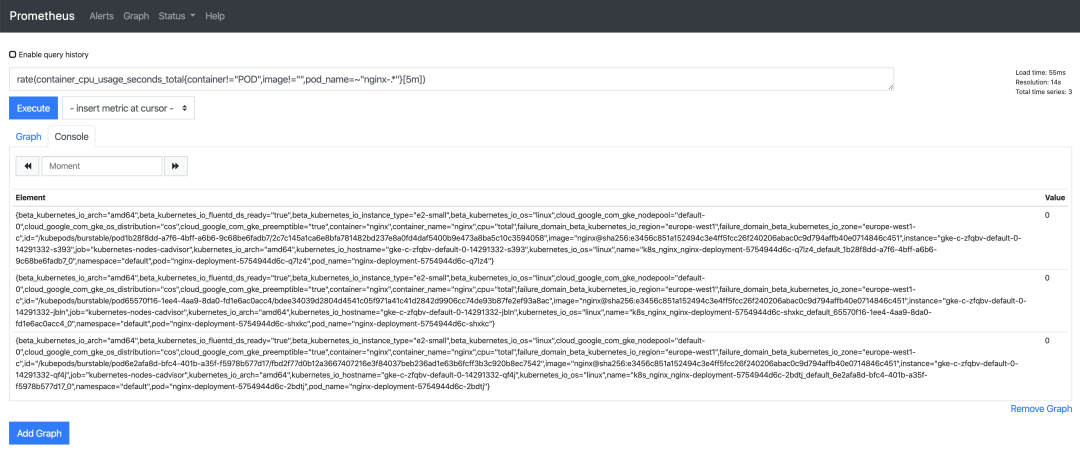
Task: Select the result row for pod 2bdtj
Action: (541, 365)
